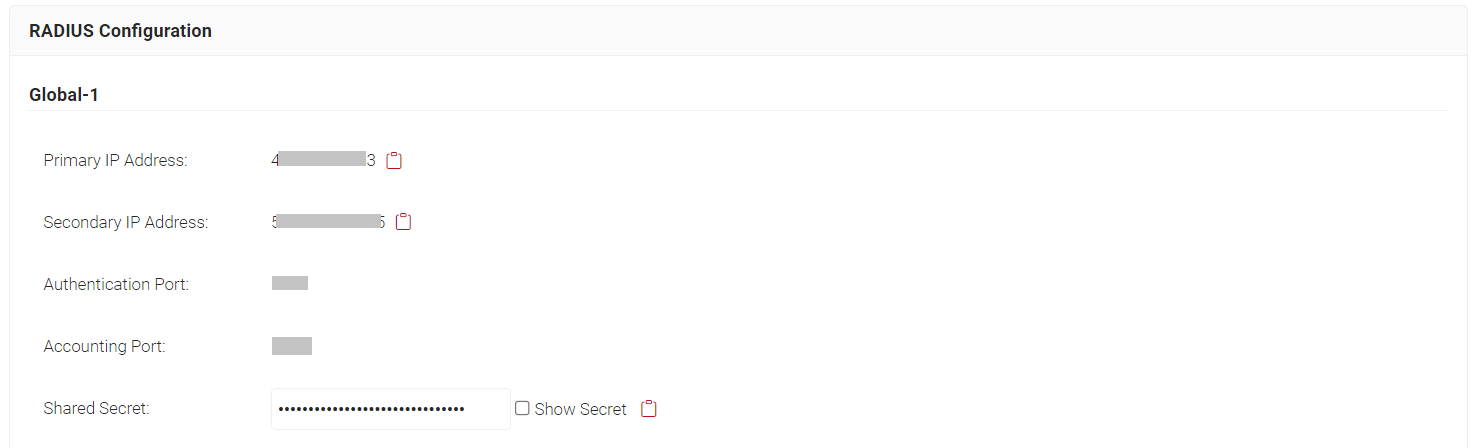
Task: Enable the Show Secret checkbox
Action: pos(522,408)
